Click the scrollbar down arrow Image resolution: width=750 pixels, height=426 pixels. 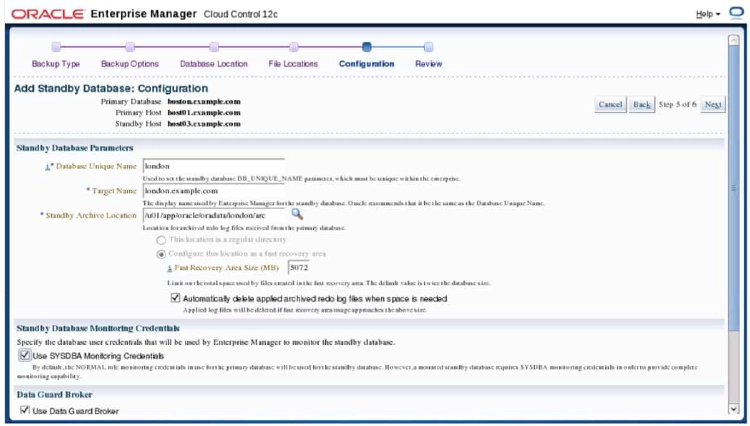click(734, 409)
